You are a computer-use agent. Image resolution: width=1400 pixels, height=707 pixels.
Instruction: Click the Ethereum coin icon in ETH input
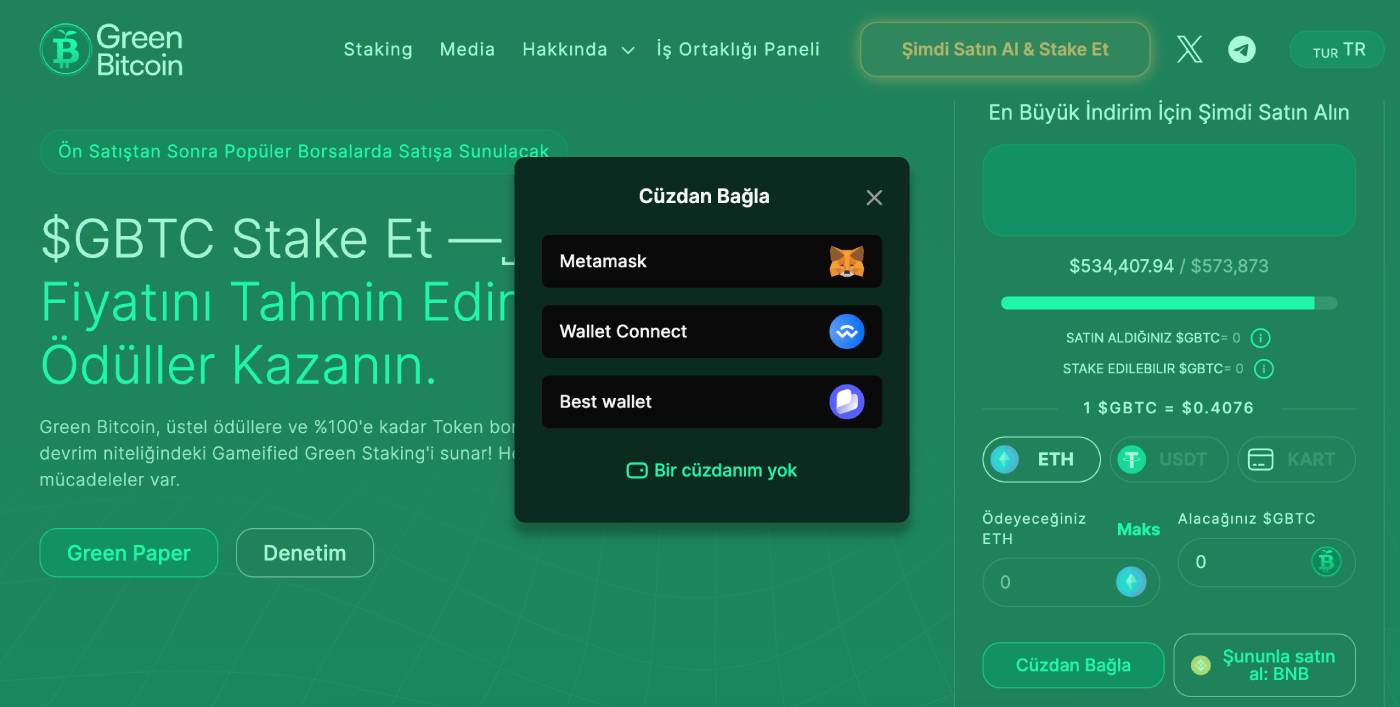[1131, 582]
